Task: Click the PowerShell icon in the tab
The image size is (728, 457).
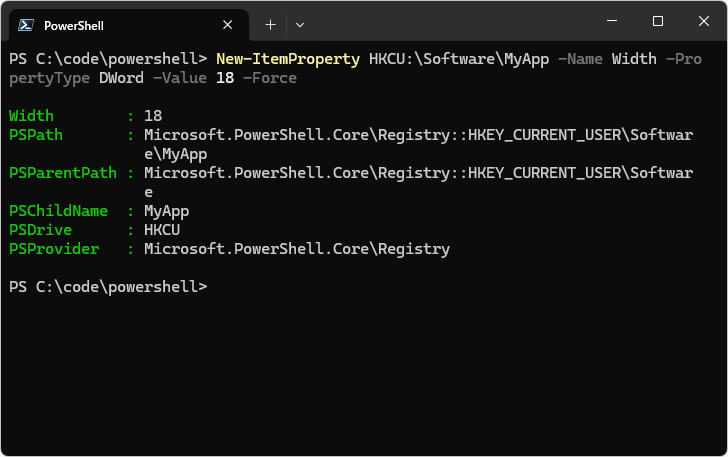Action: point(26,25)
